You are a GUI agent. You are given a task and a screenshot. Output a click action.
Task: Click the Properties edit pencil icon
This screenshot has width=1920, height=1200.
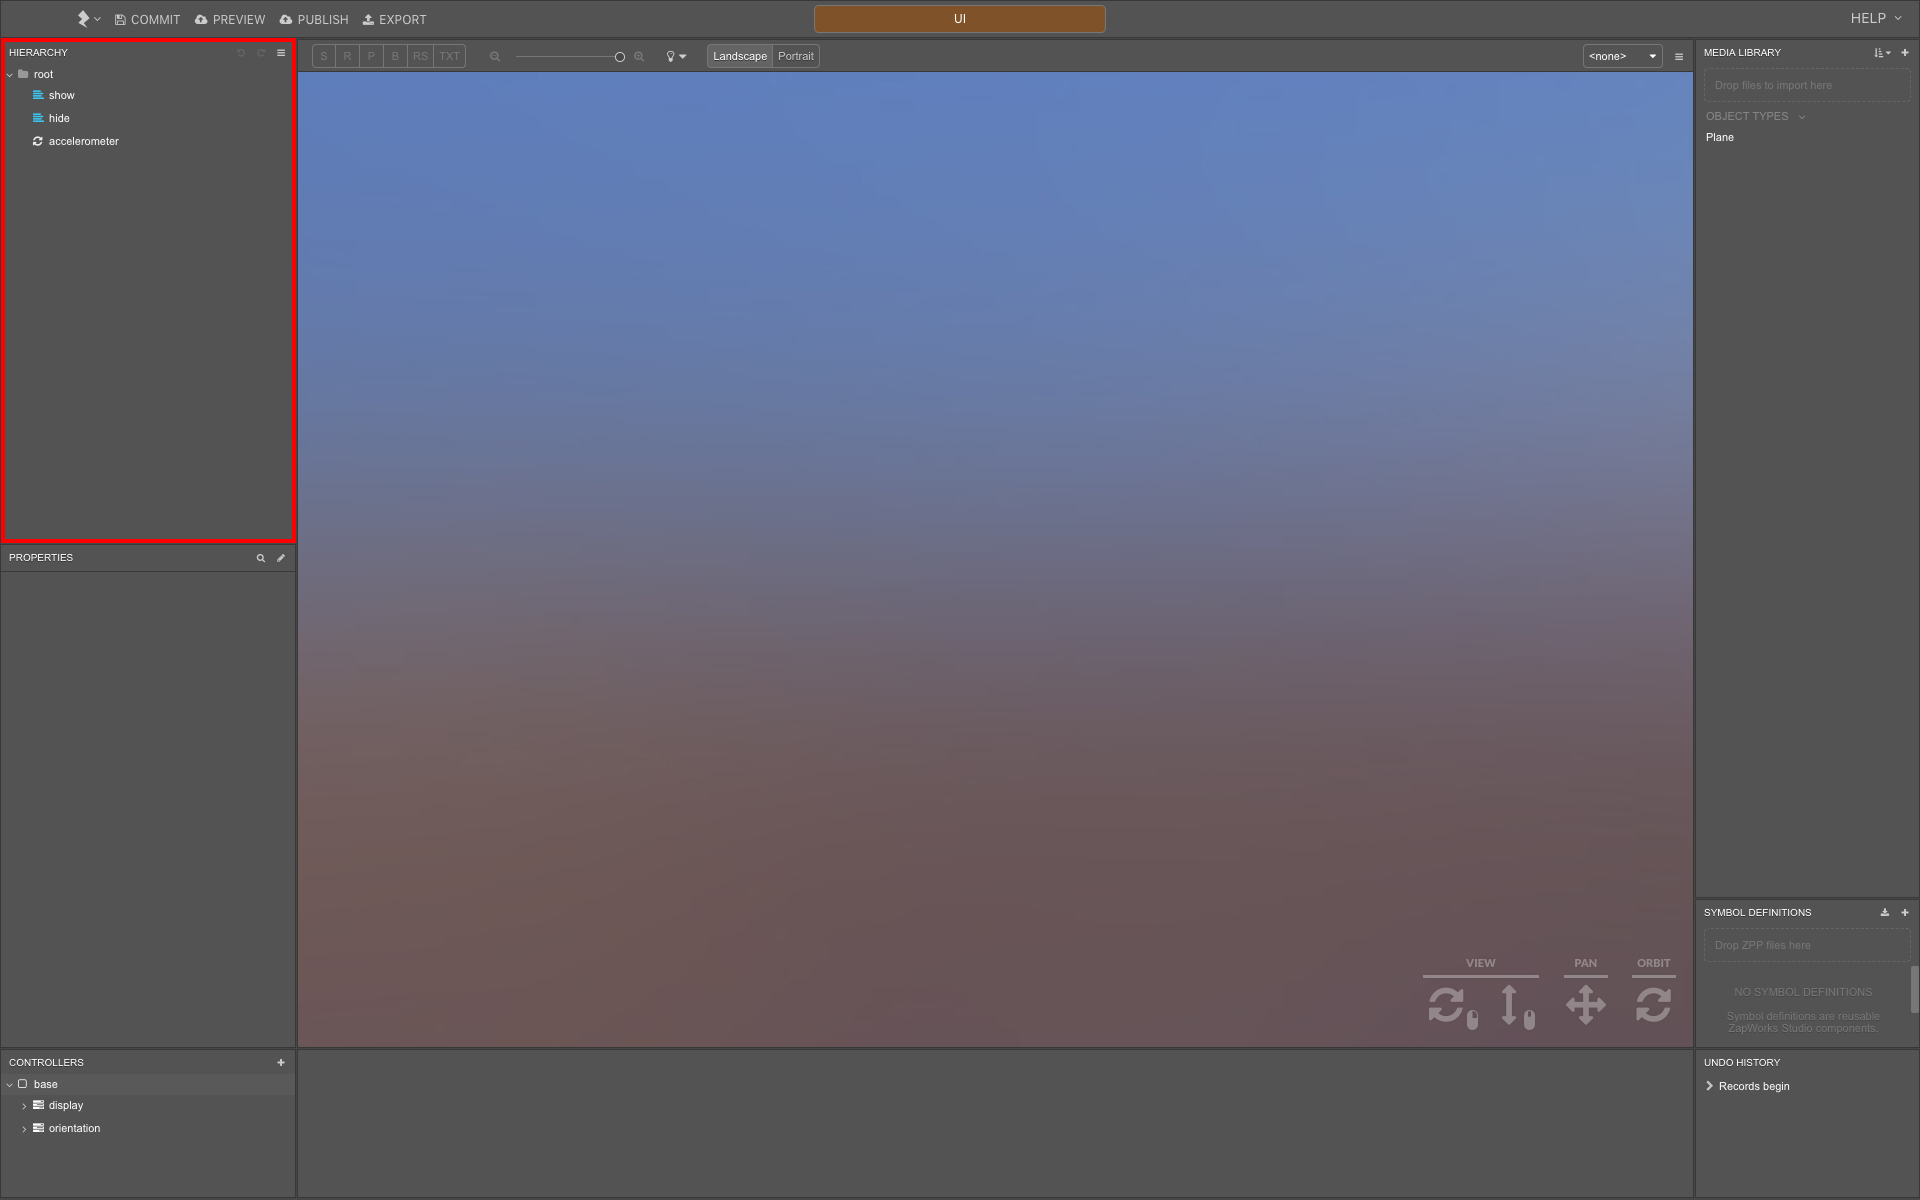pyautogui.click(x=281, y=558)
